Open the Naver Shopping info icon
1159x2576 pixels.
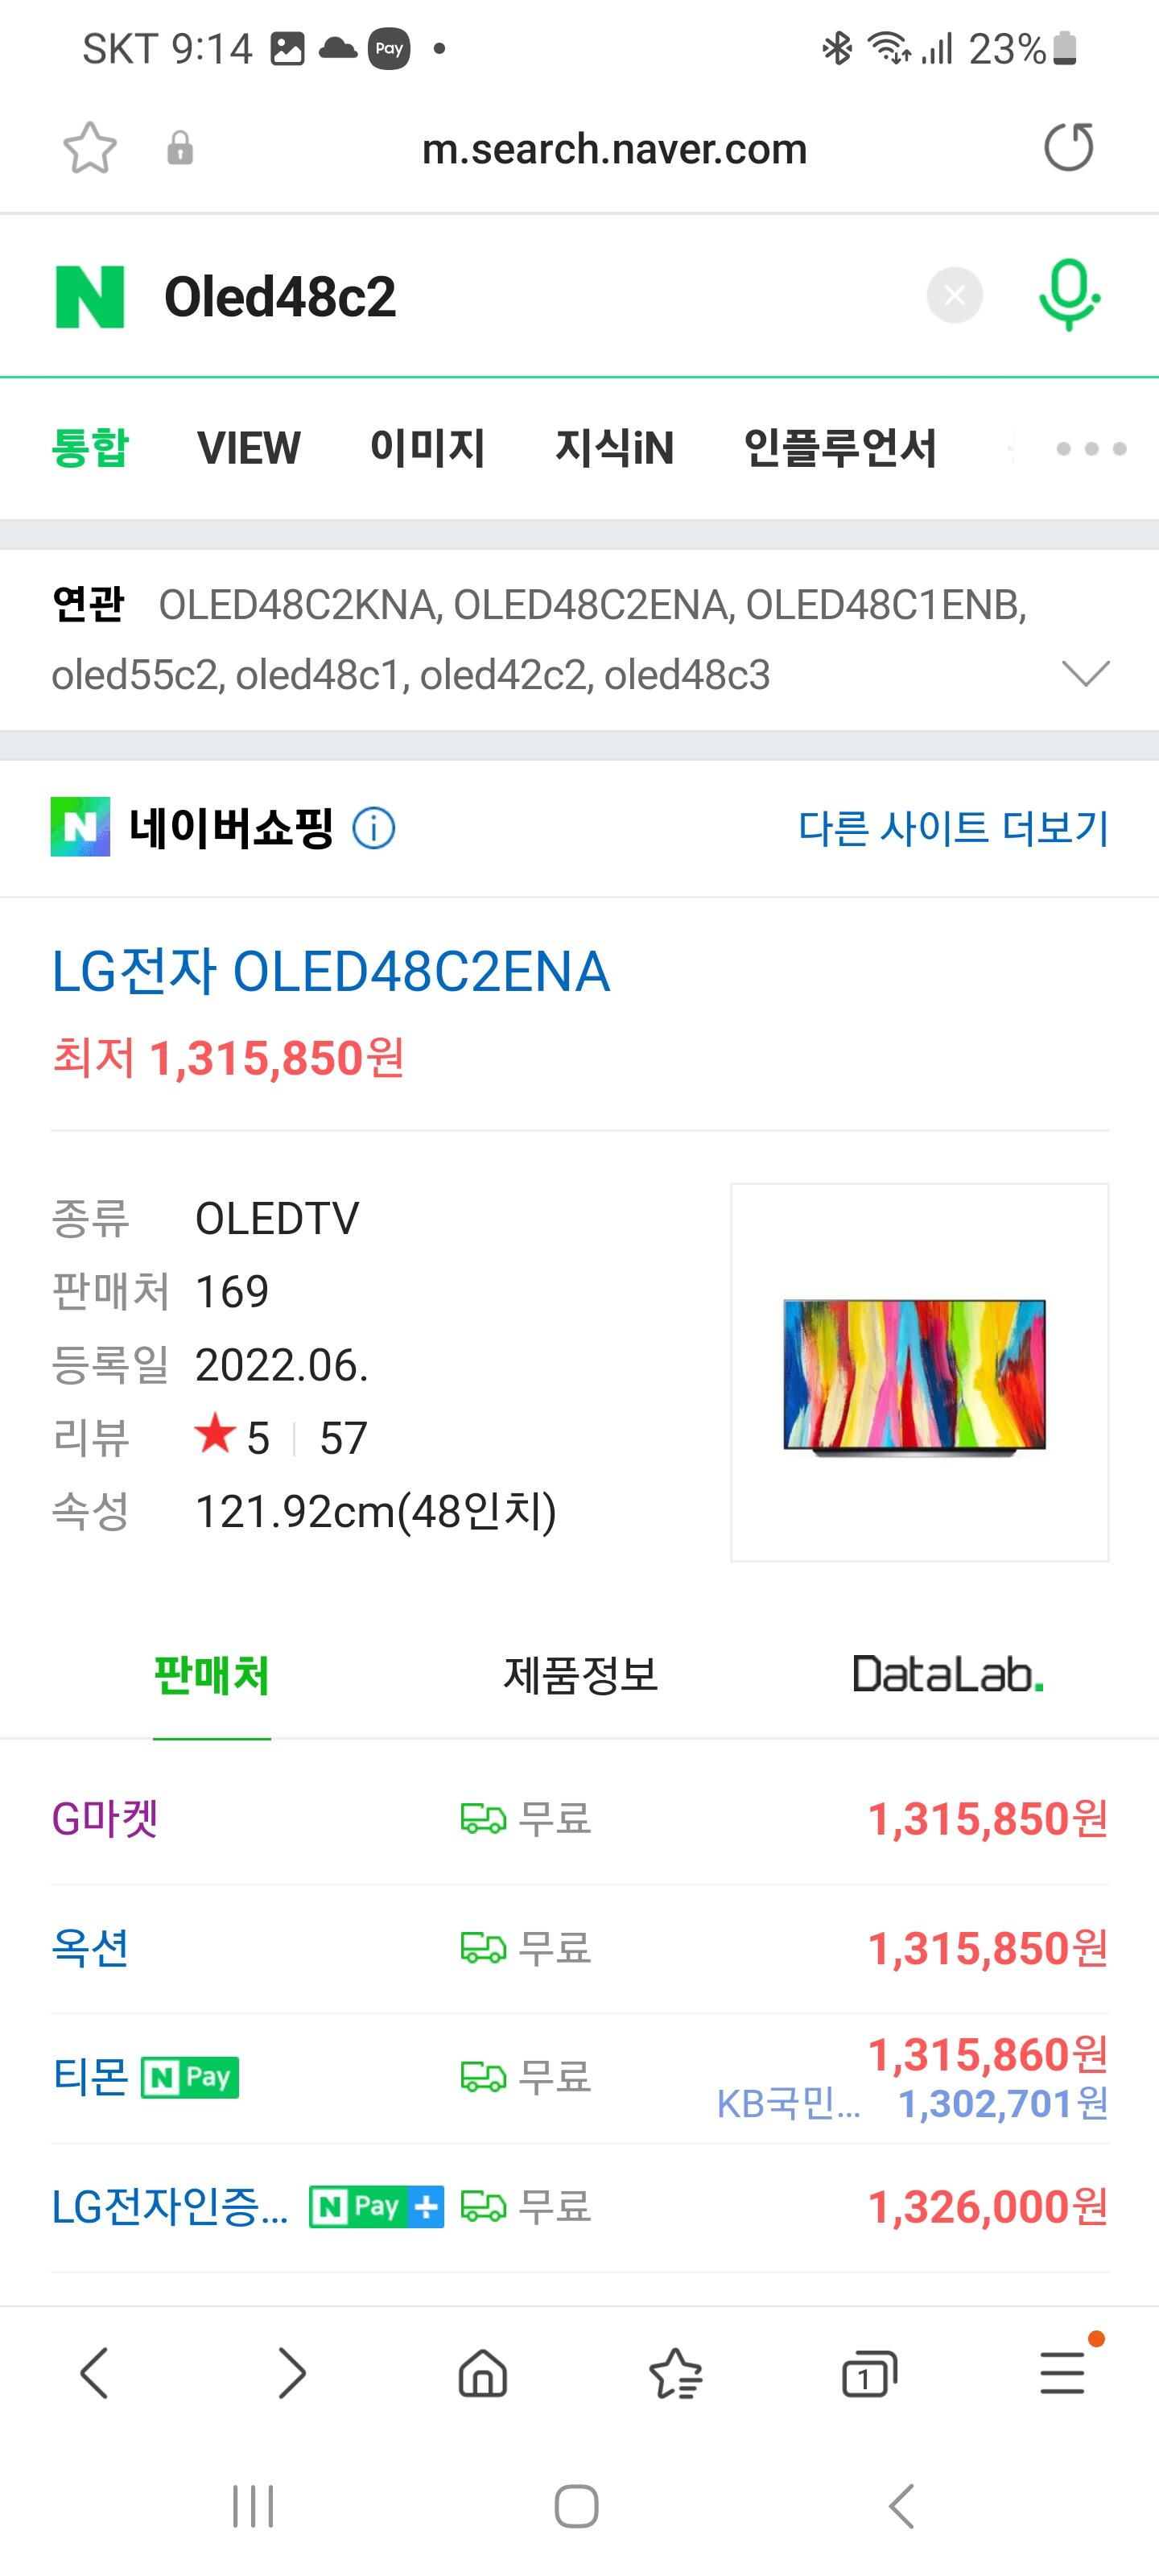coord(374,828)
